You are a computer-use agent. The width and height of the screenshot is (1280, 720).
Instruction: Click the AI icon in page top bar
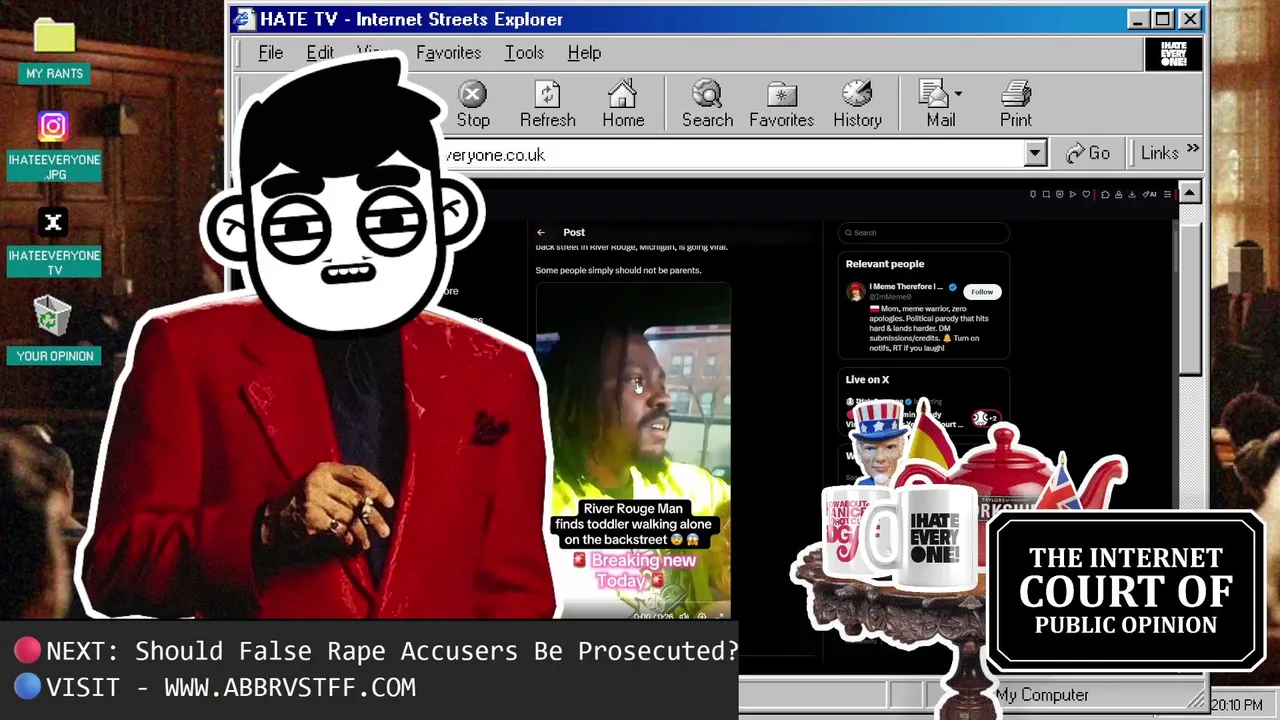1149,194
